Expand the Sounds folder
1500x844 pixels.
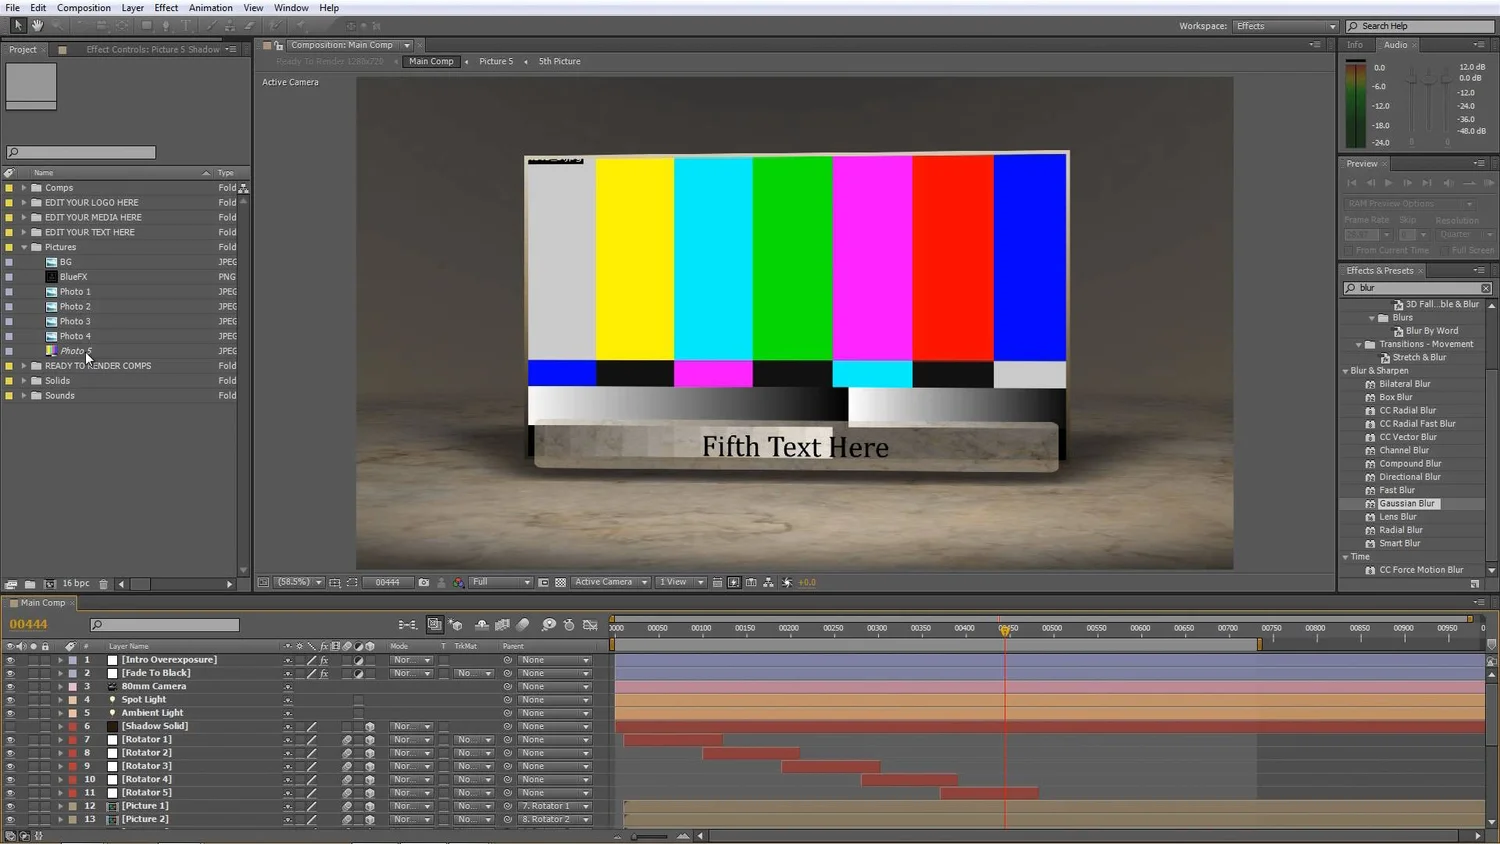point(23,395)
